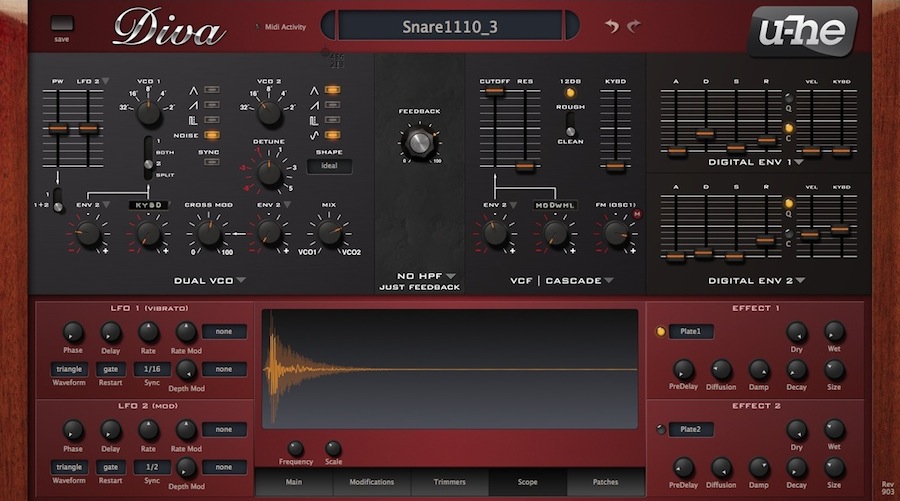This screenshot has height=501, width=900.
Task: Click the VCO 2 shape 'ideal' button
Action: 329,166
